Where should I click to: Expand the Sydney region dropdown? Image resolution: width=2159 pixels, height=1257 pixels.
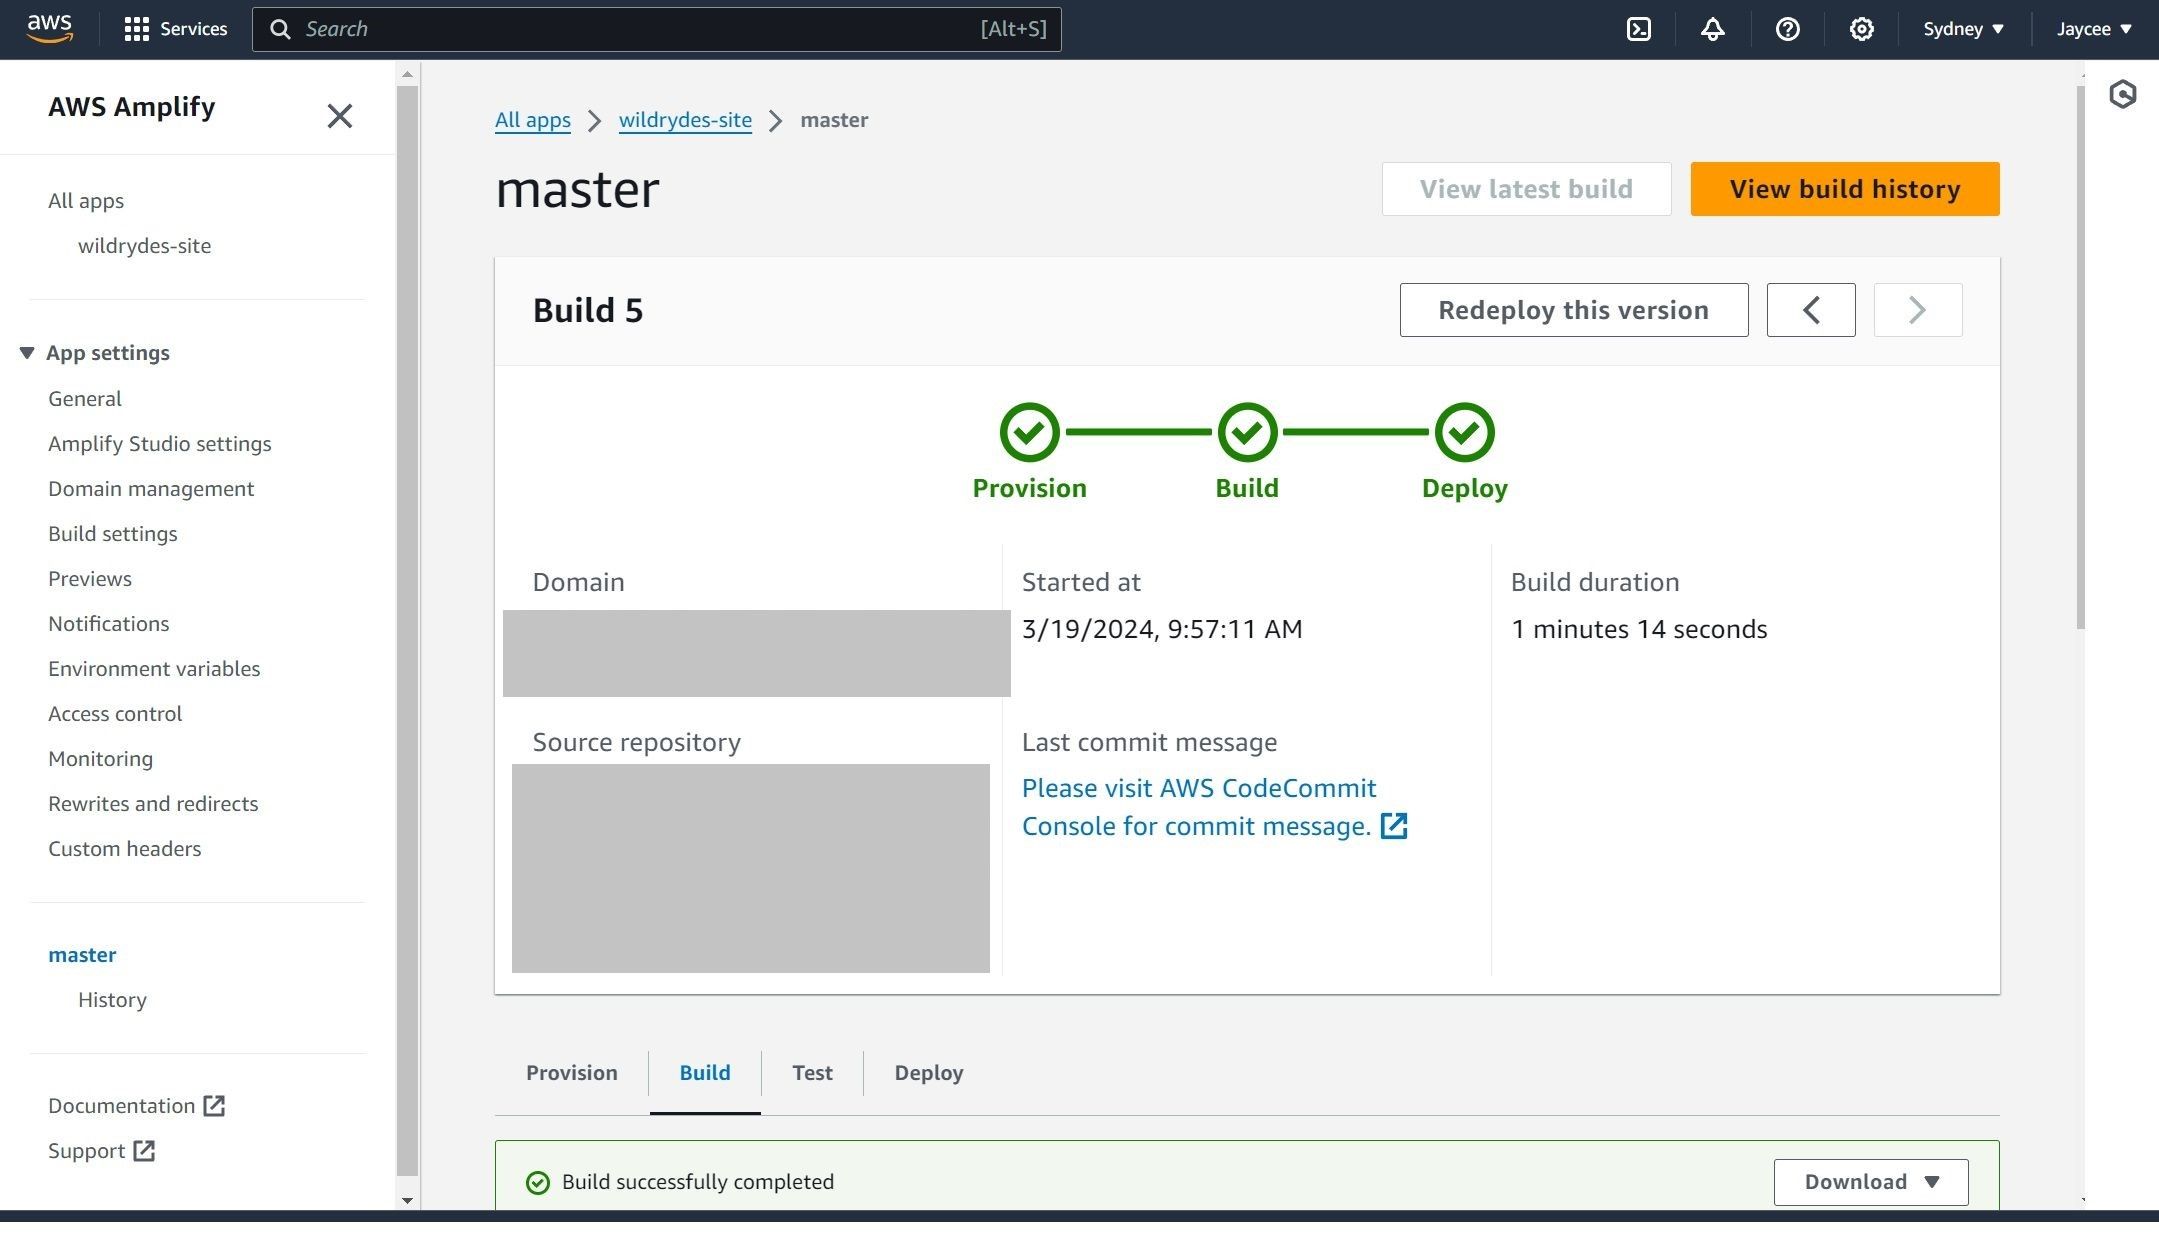[1963, 29]
